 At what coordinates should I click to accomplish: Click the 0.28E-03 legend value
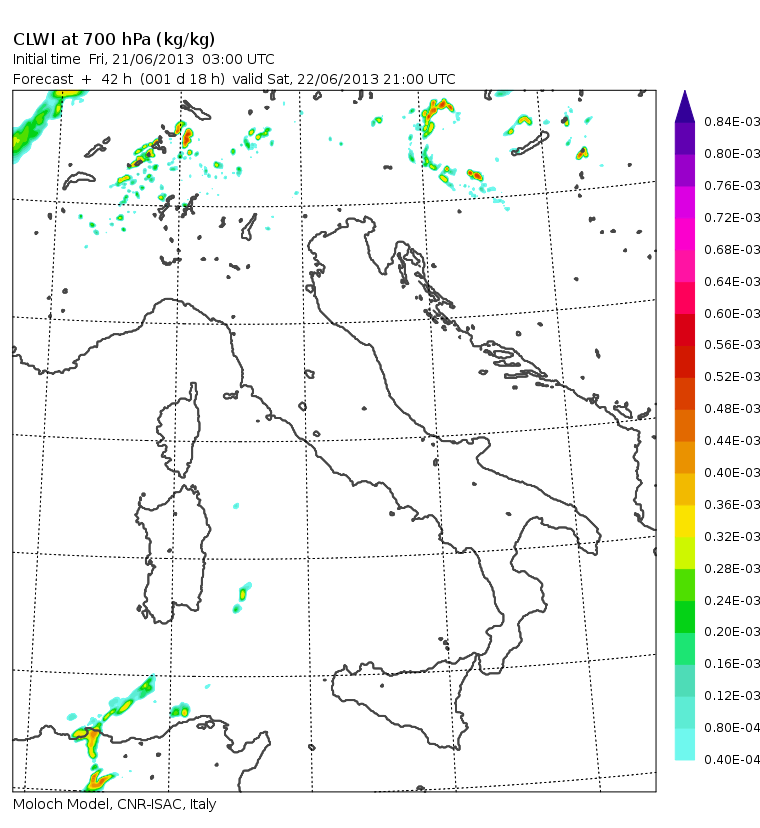732,569
